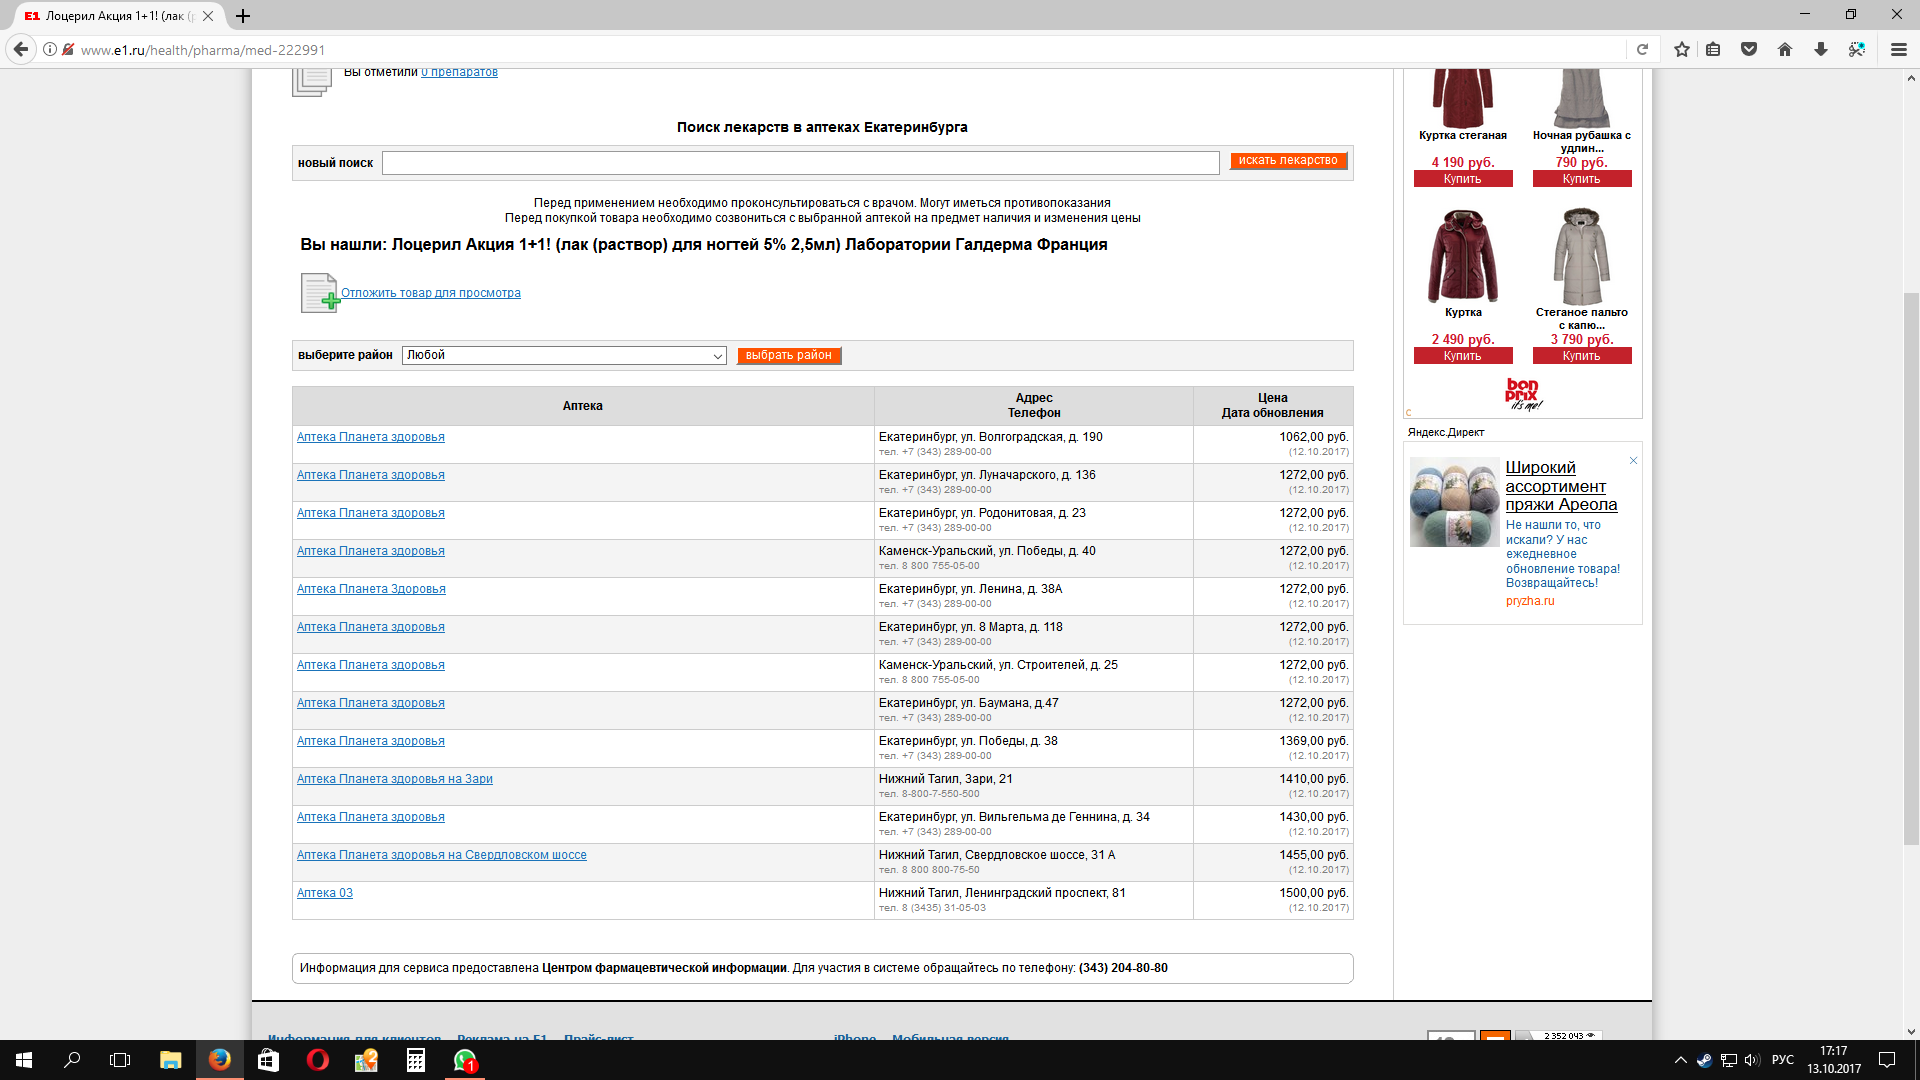
Task: Click Steam icon in system tray
Action: (1704, 1060)
